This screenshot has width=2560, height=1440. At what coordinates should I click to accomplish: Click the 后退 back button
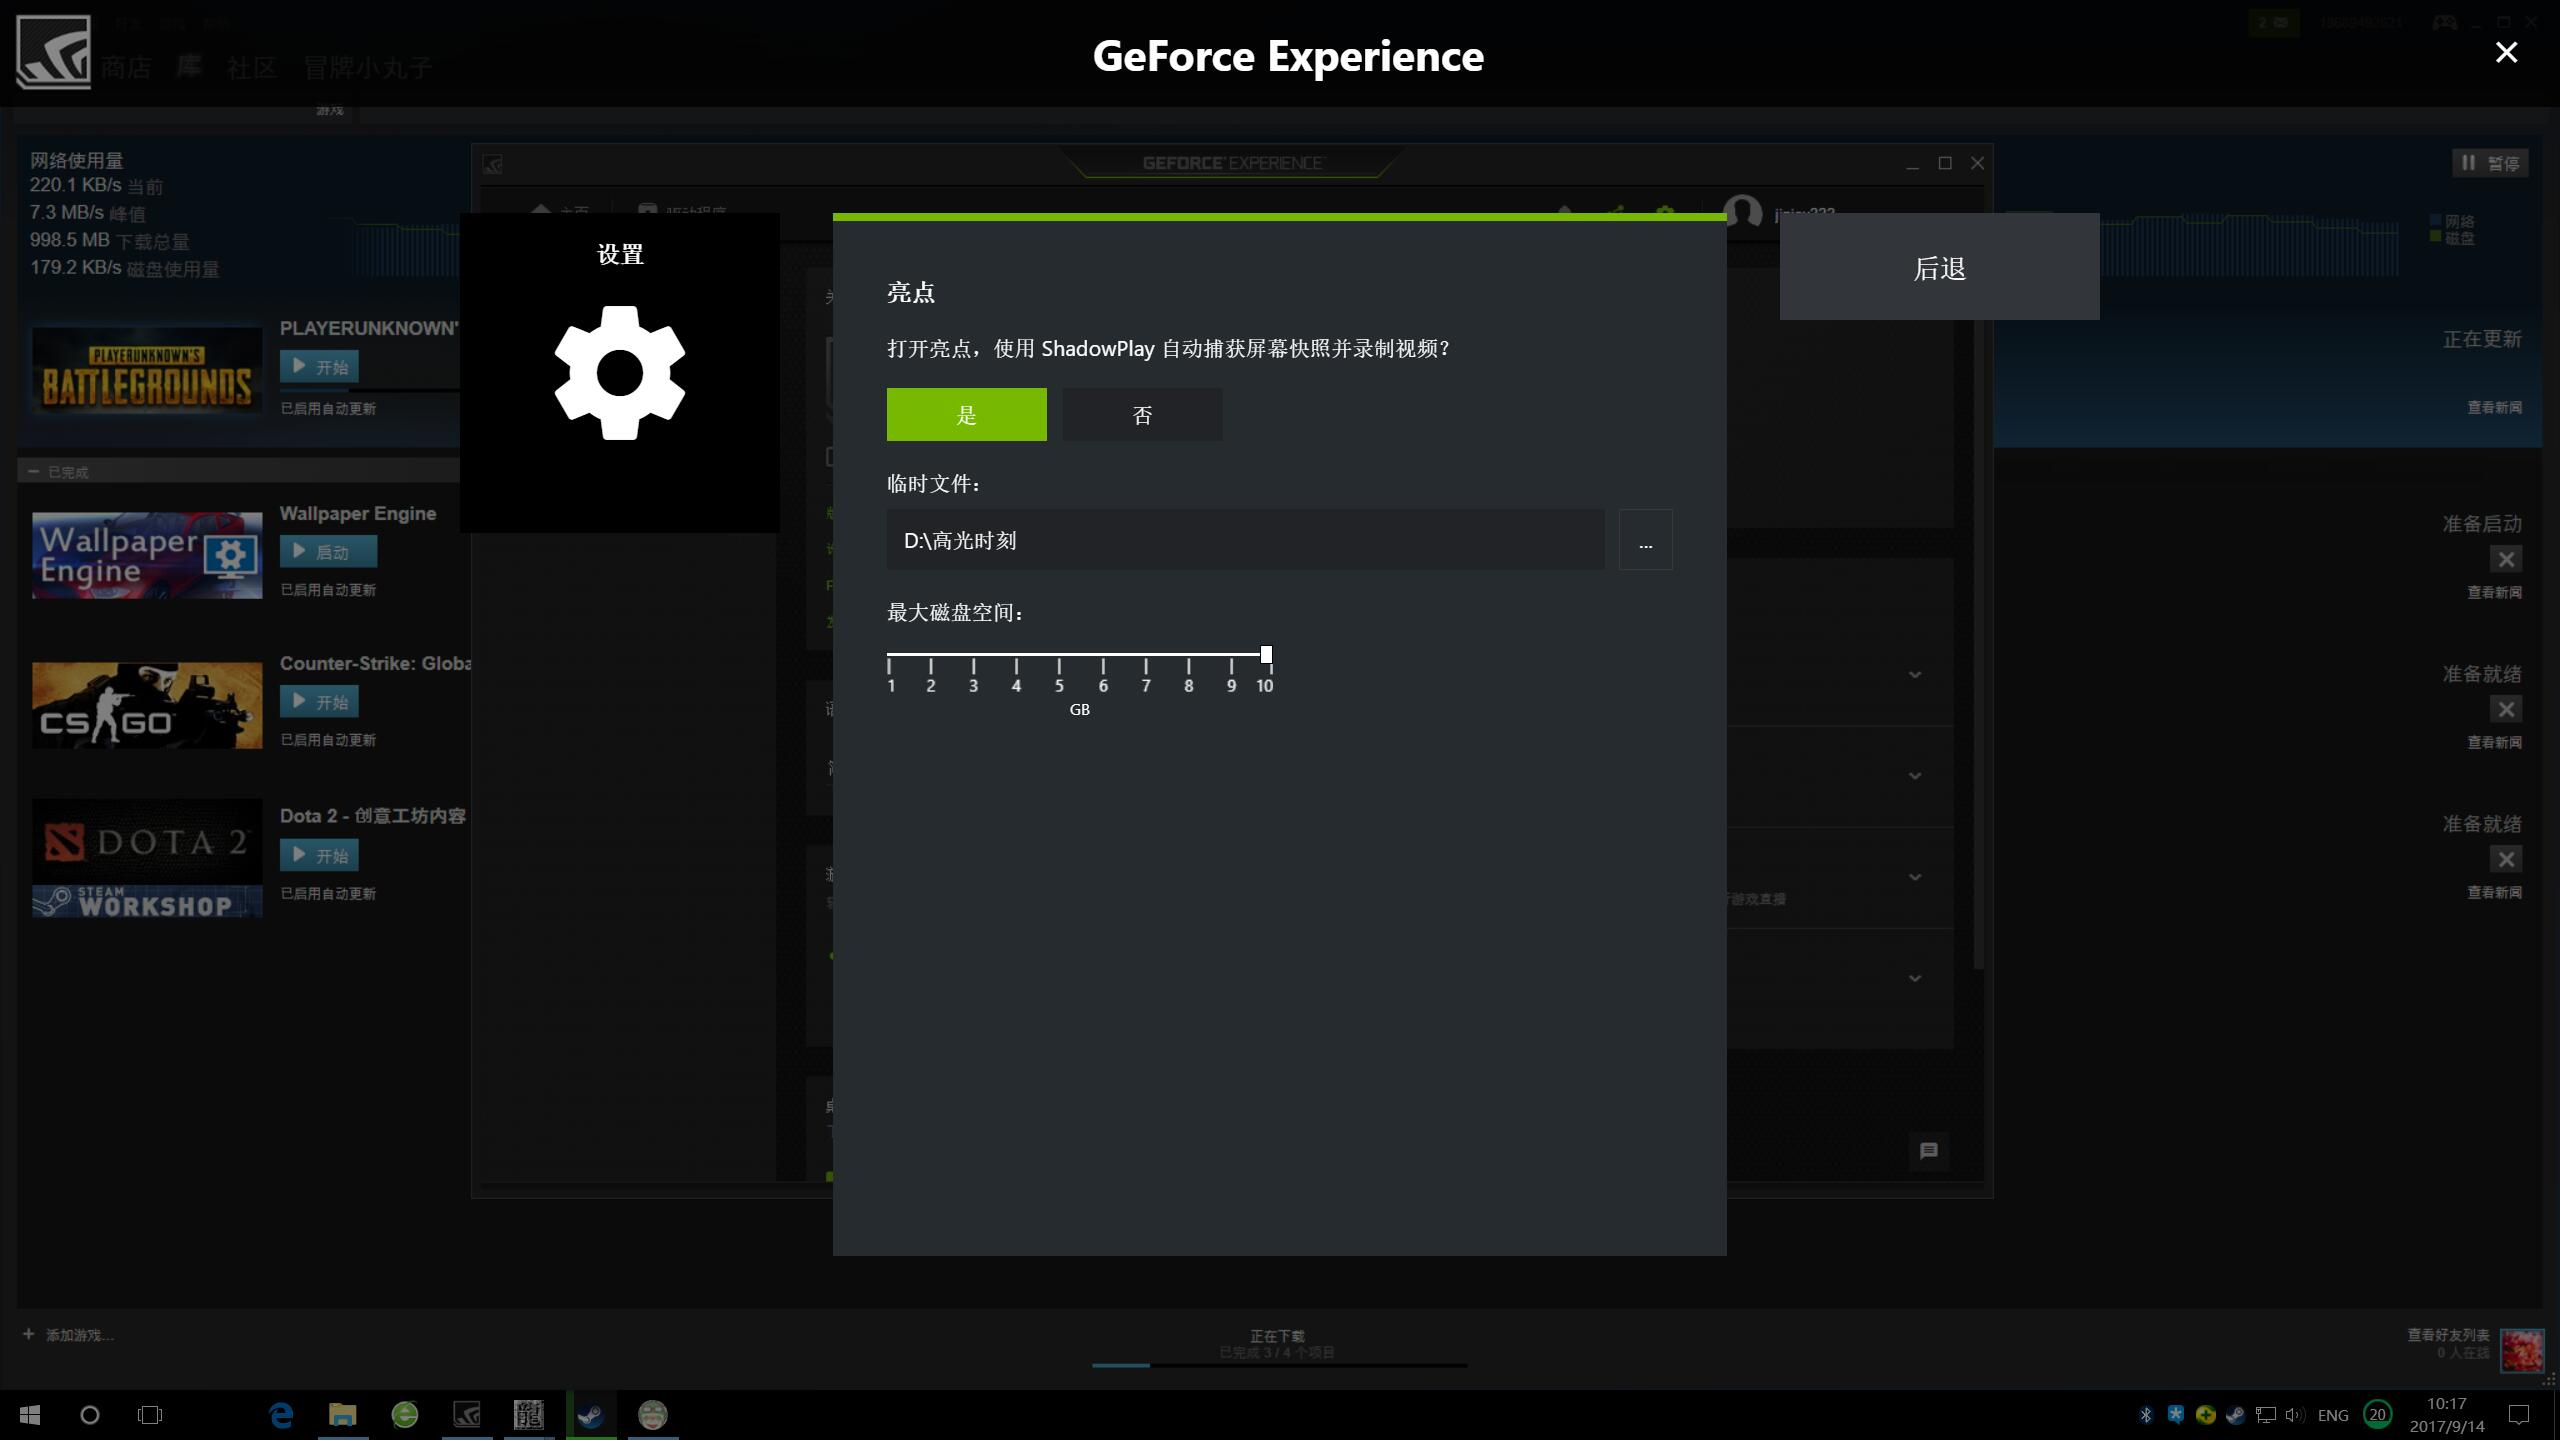pos(1939,267)
